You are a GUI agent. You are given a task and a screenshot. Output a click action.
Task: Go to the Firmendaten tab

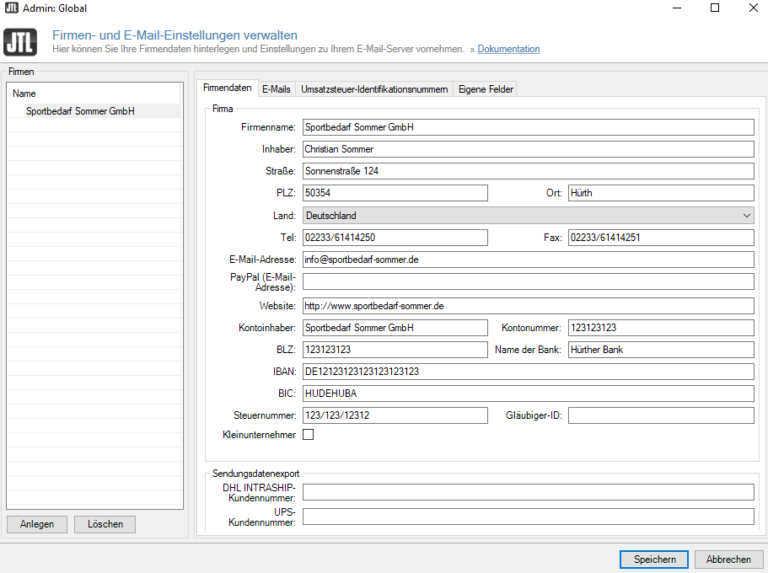click(227, 88)
